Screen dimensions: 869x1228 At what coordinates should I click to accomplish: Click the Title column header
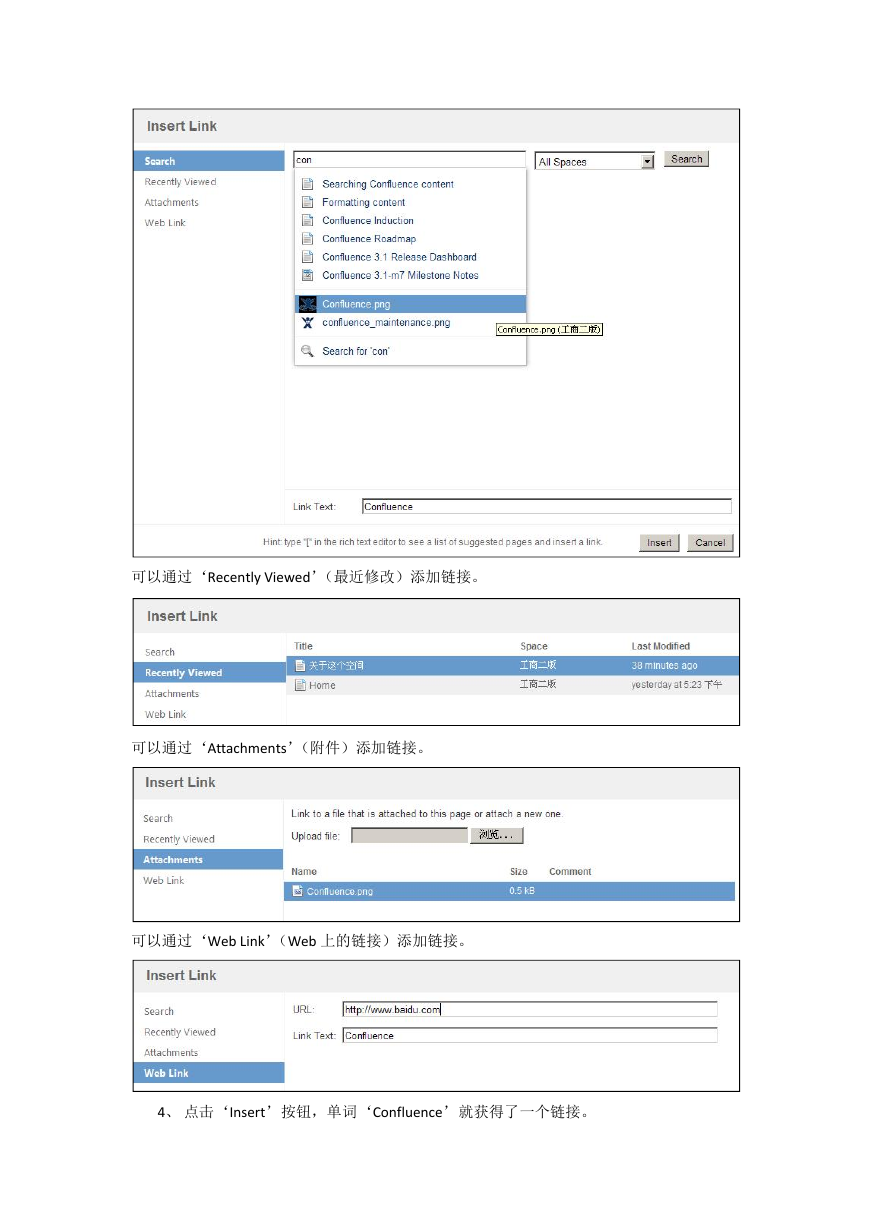point(303,646)
